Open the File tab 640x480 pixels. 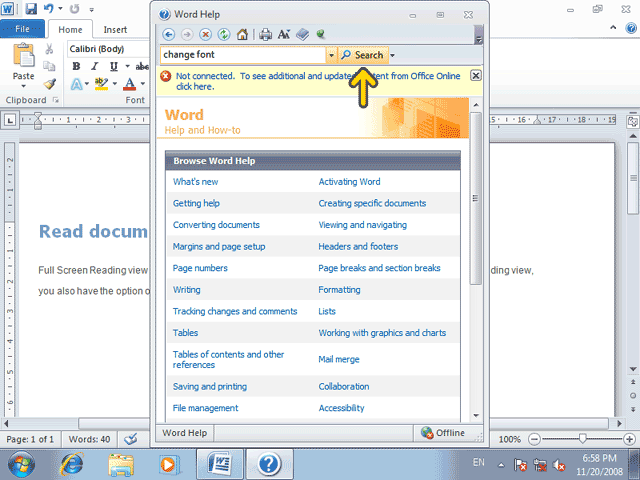[22, 29]
